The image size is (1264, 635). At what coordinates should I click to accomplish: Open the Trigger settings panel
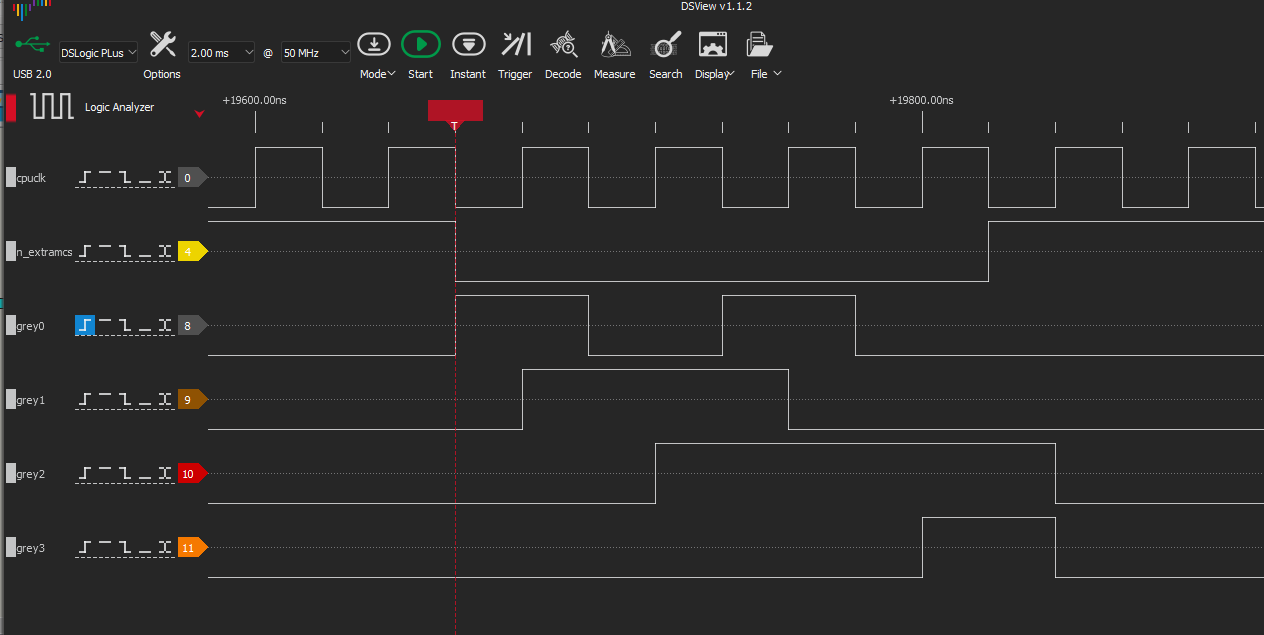pyautogui.click(x=515, y=45)
